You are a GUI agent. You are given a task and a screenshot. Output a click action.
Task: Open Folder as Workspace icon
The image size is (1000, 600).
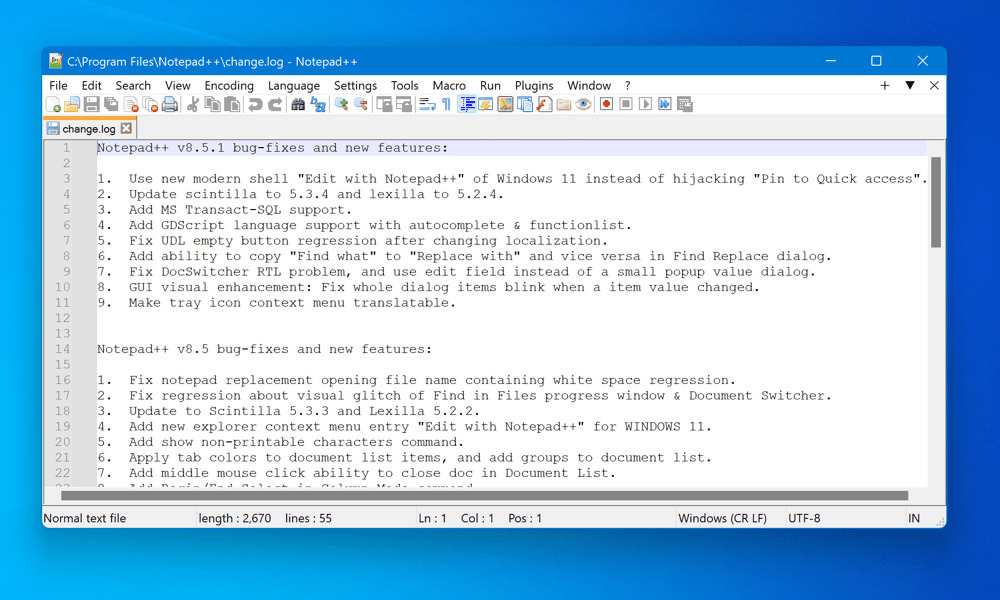point(564,105)
